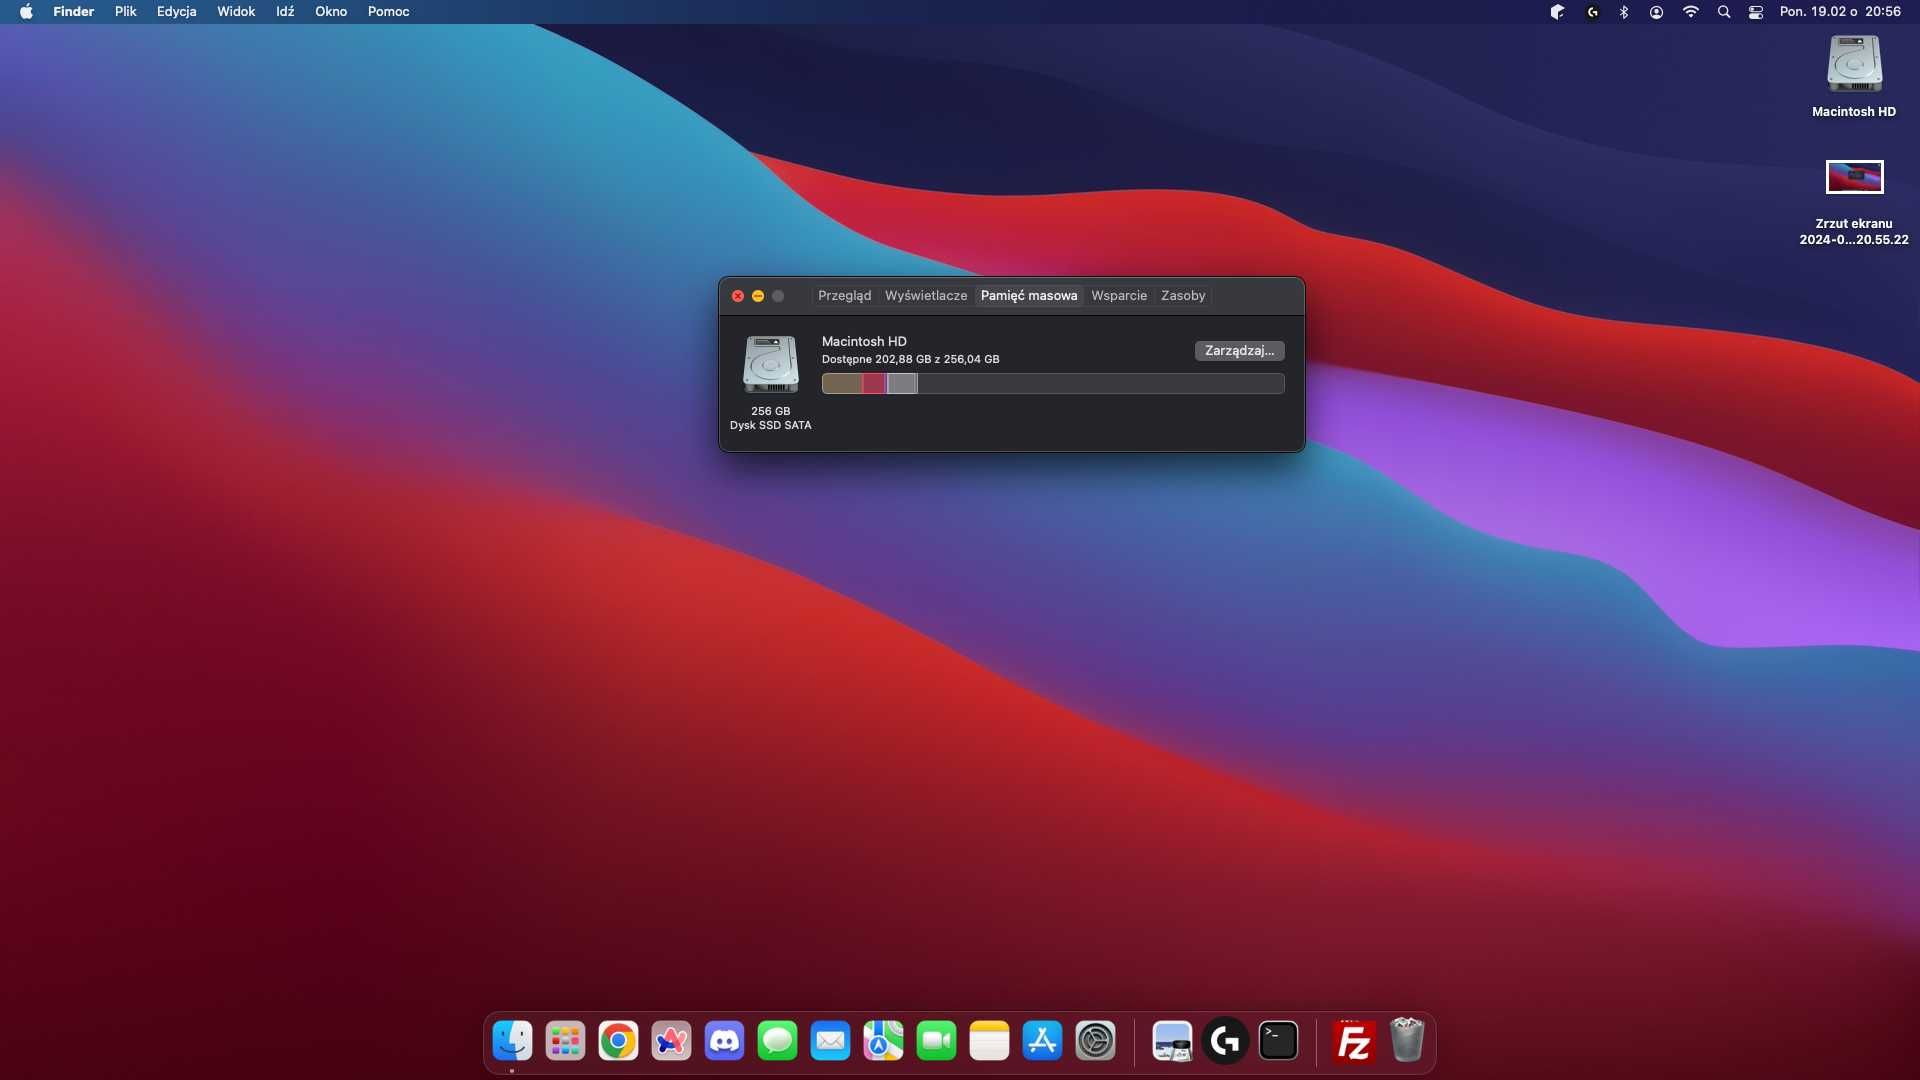Viewport: 1920px width, 1080px height.
Task: Open the Okno menu
Action: pyautogui.click(x=331, y=12)
